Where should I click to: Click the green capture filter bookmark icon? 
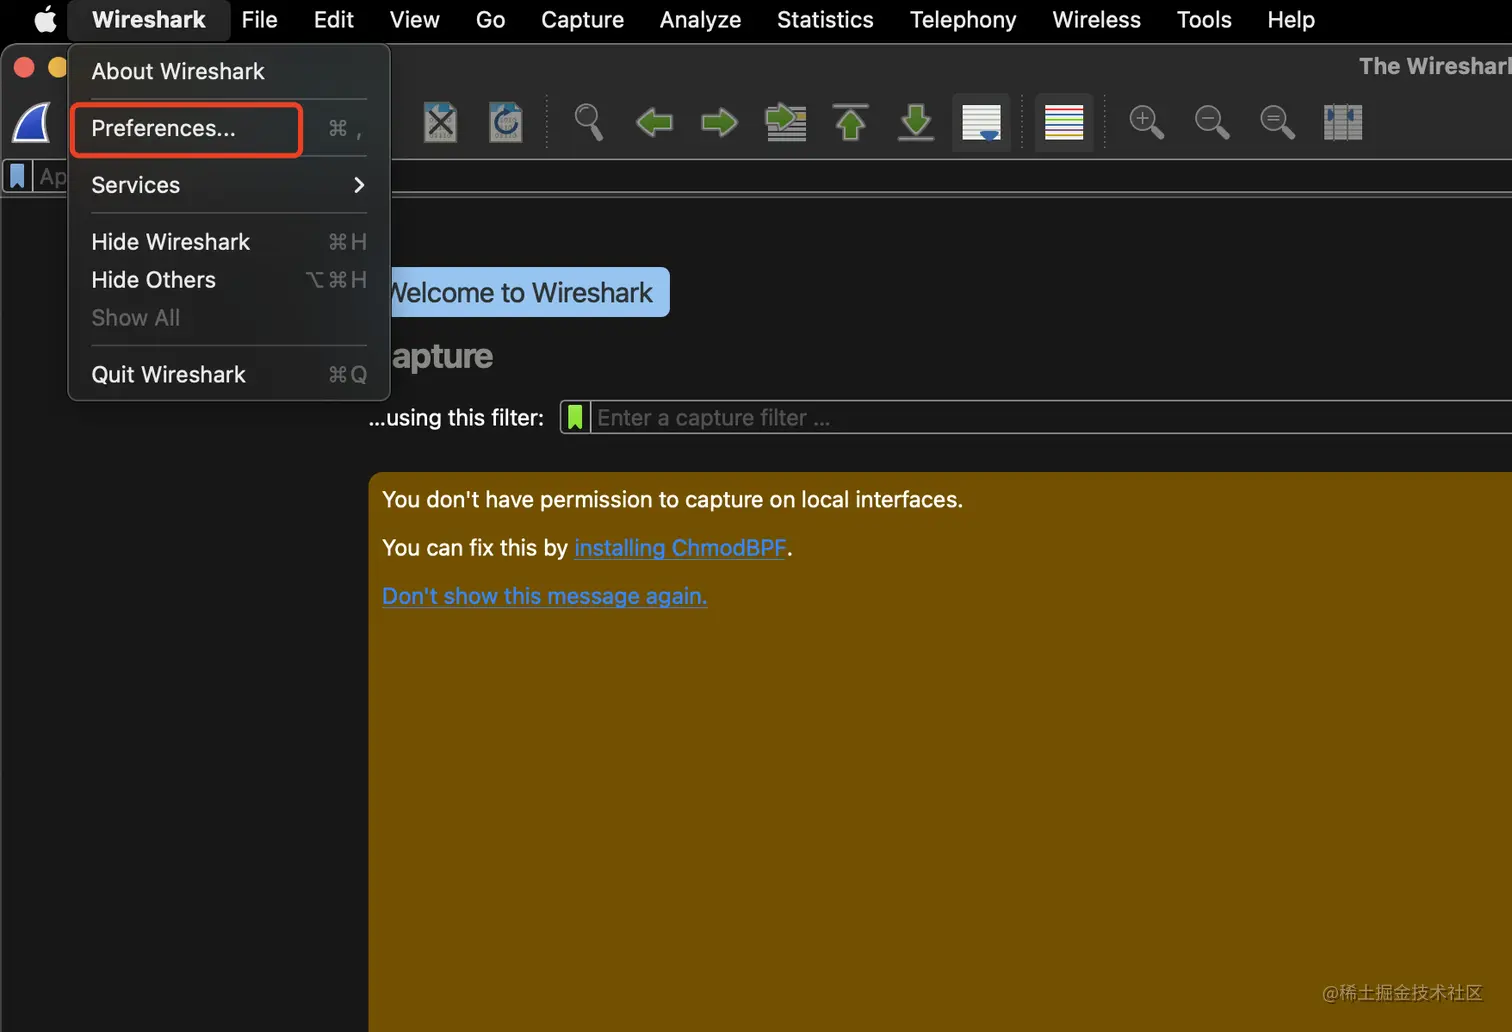coord(575,417)
